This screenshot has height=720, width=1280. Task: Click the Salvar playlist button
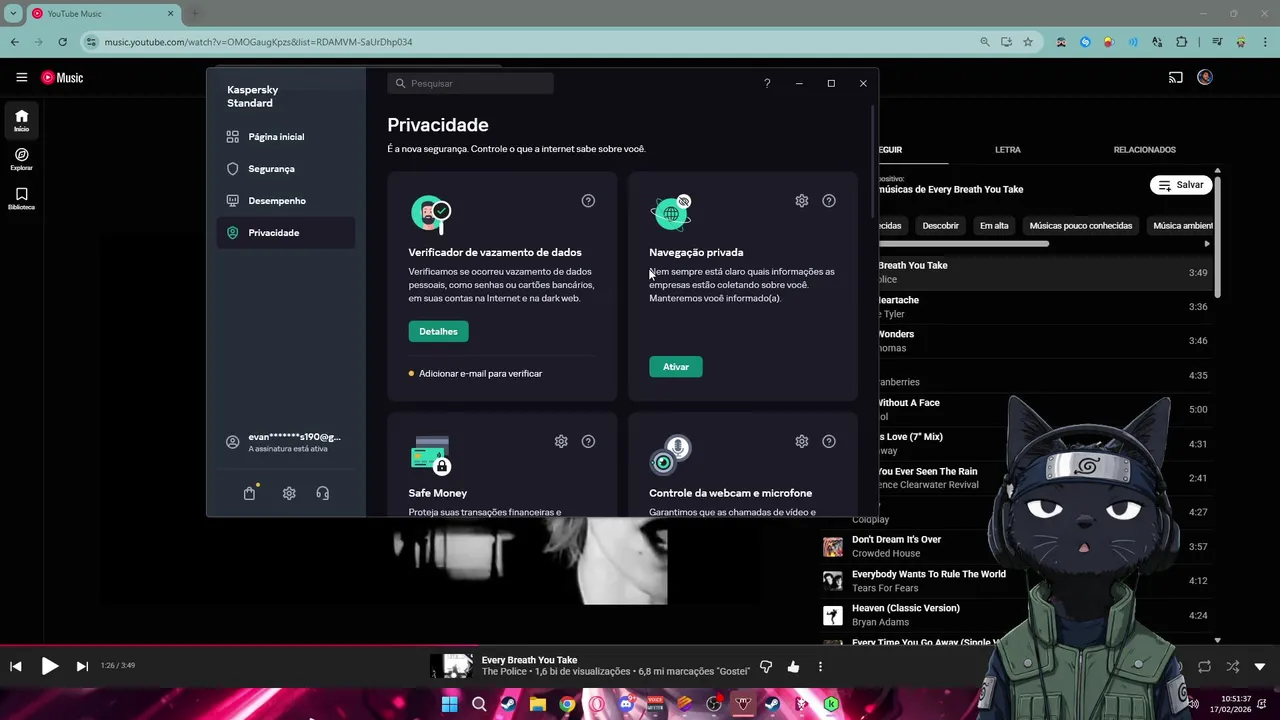click(x=1181, y=185)
